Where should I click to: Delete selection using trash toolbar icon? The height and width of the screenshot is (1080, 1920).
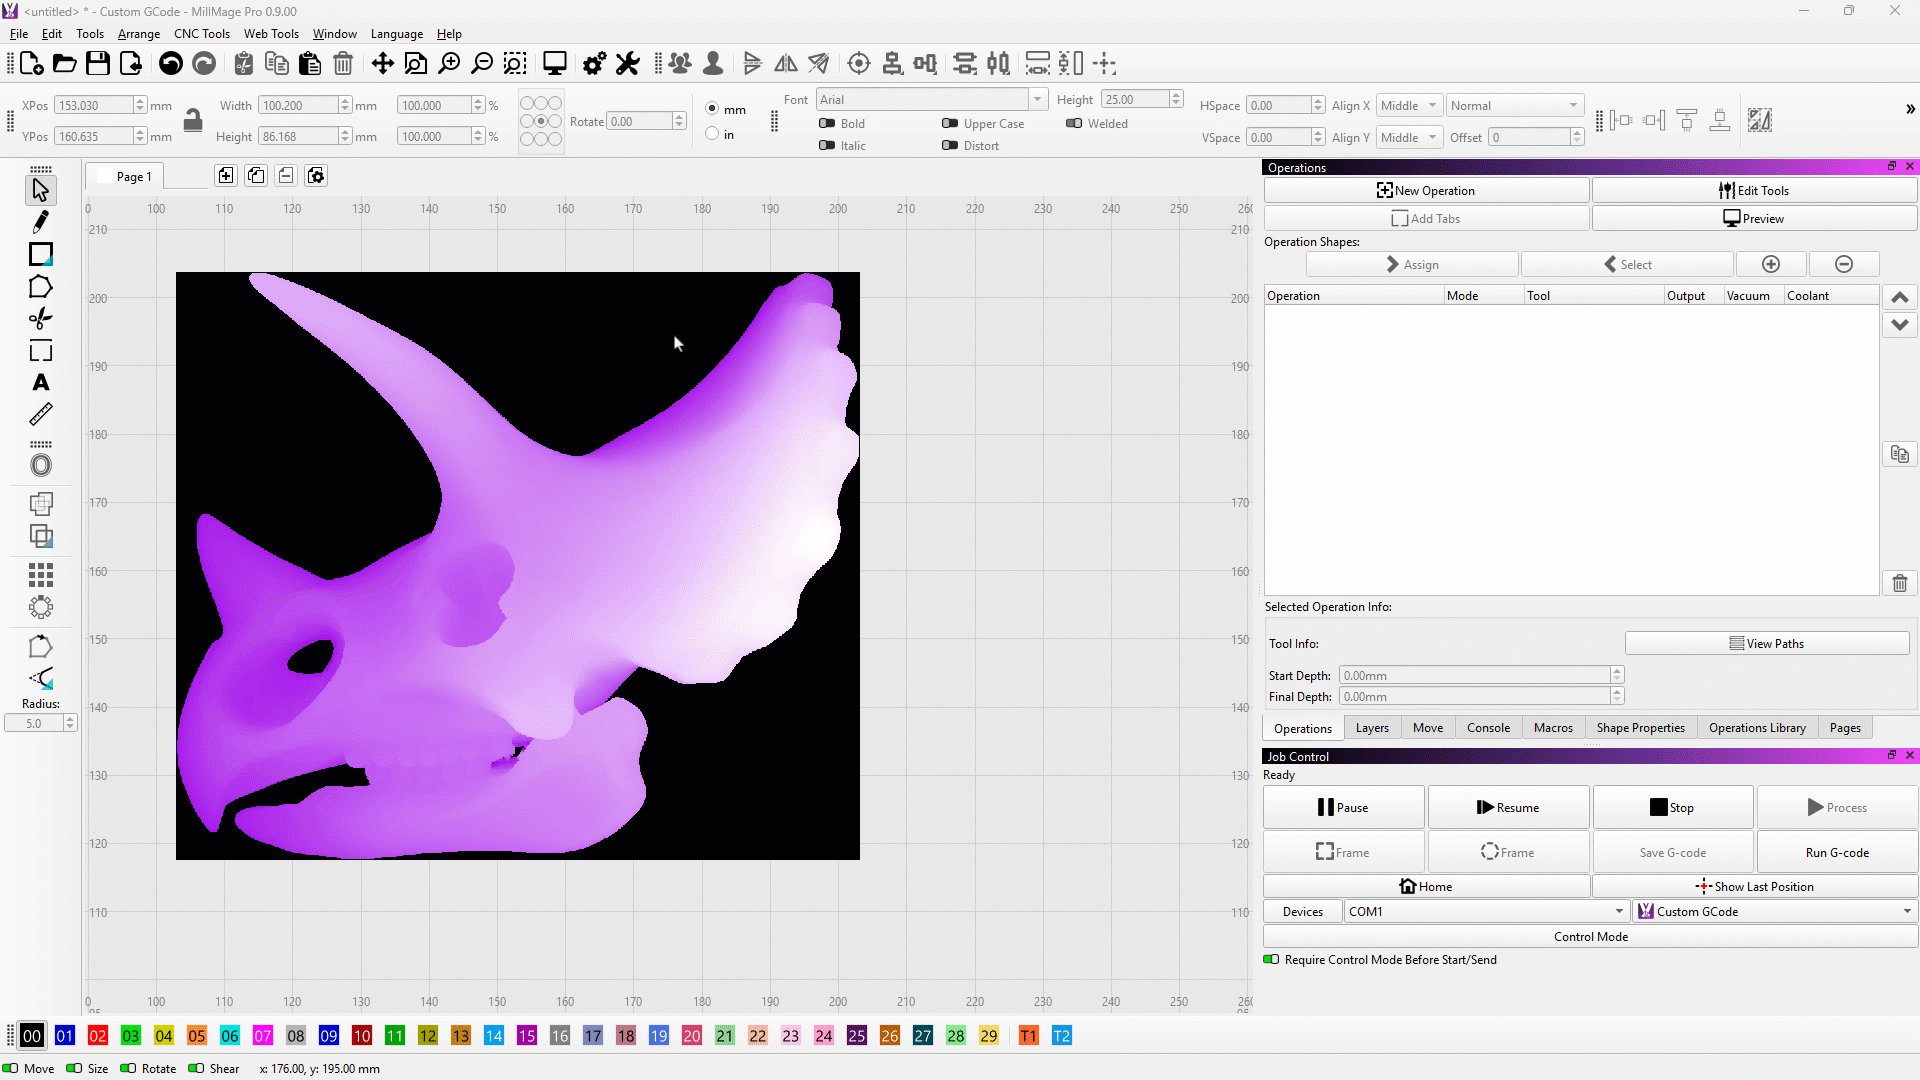coord(343,64)
